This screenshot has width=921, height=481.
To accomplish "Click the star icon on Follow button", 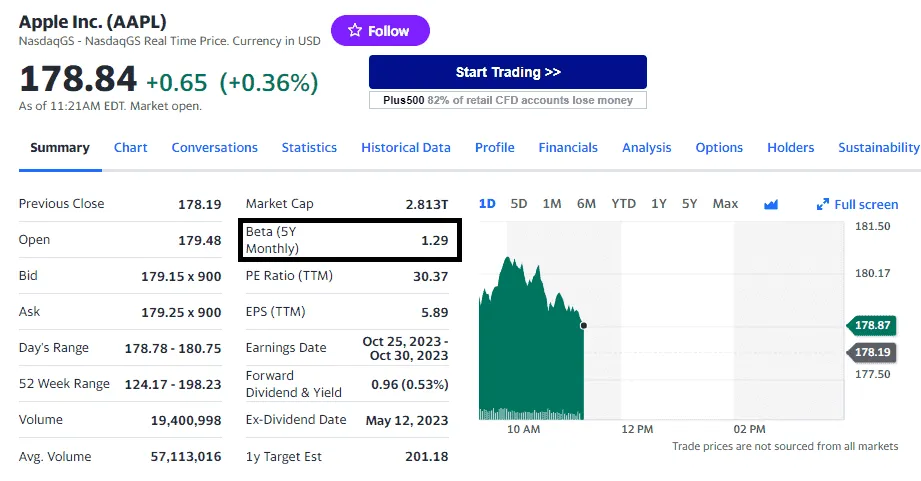I will (x=355, y=31).
